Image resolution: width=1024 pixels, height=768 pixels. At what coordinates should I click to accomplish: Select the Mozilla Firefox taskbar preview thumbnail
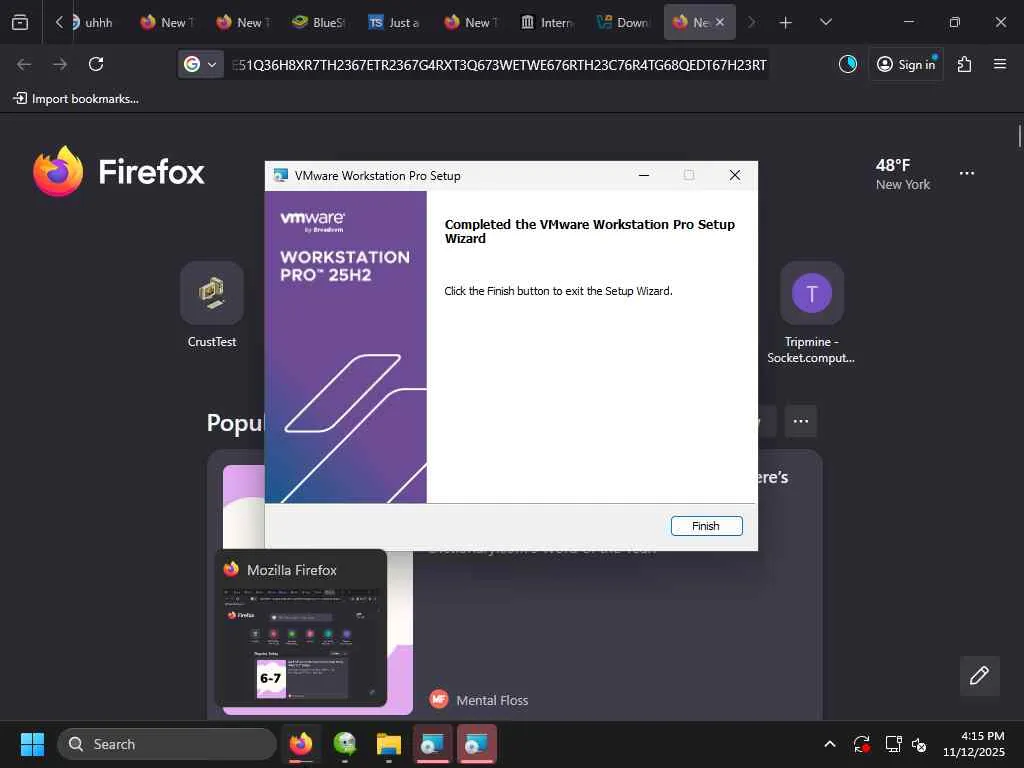[301, 629]
